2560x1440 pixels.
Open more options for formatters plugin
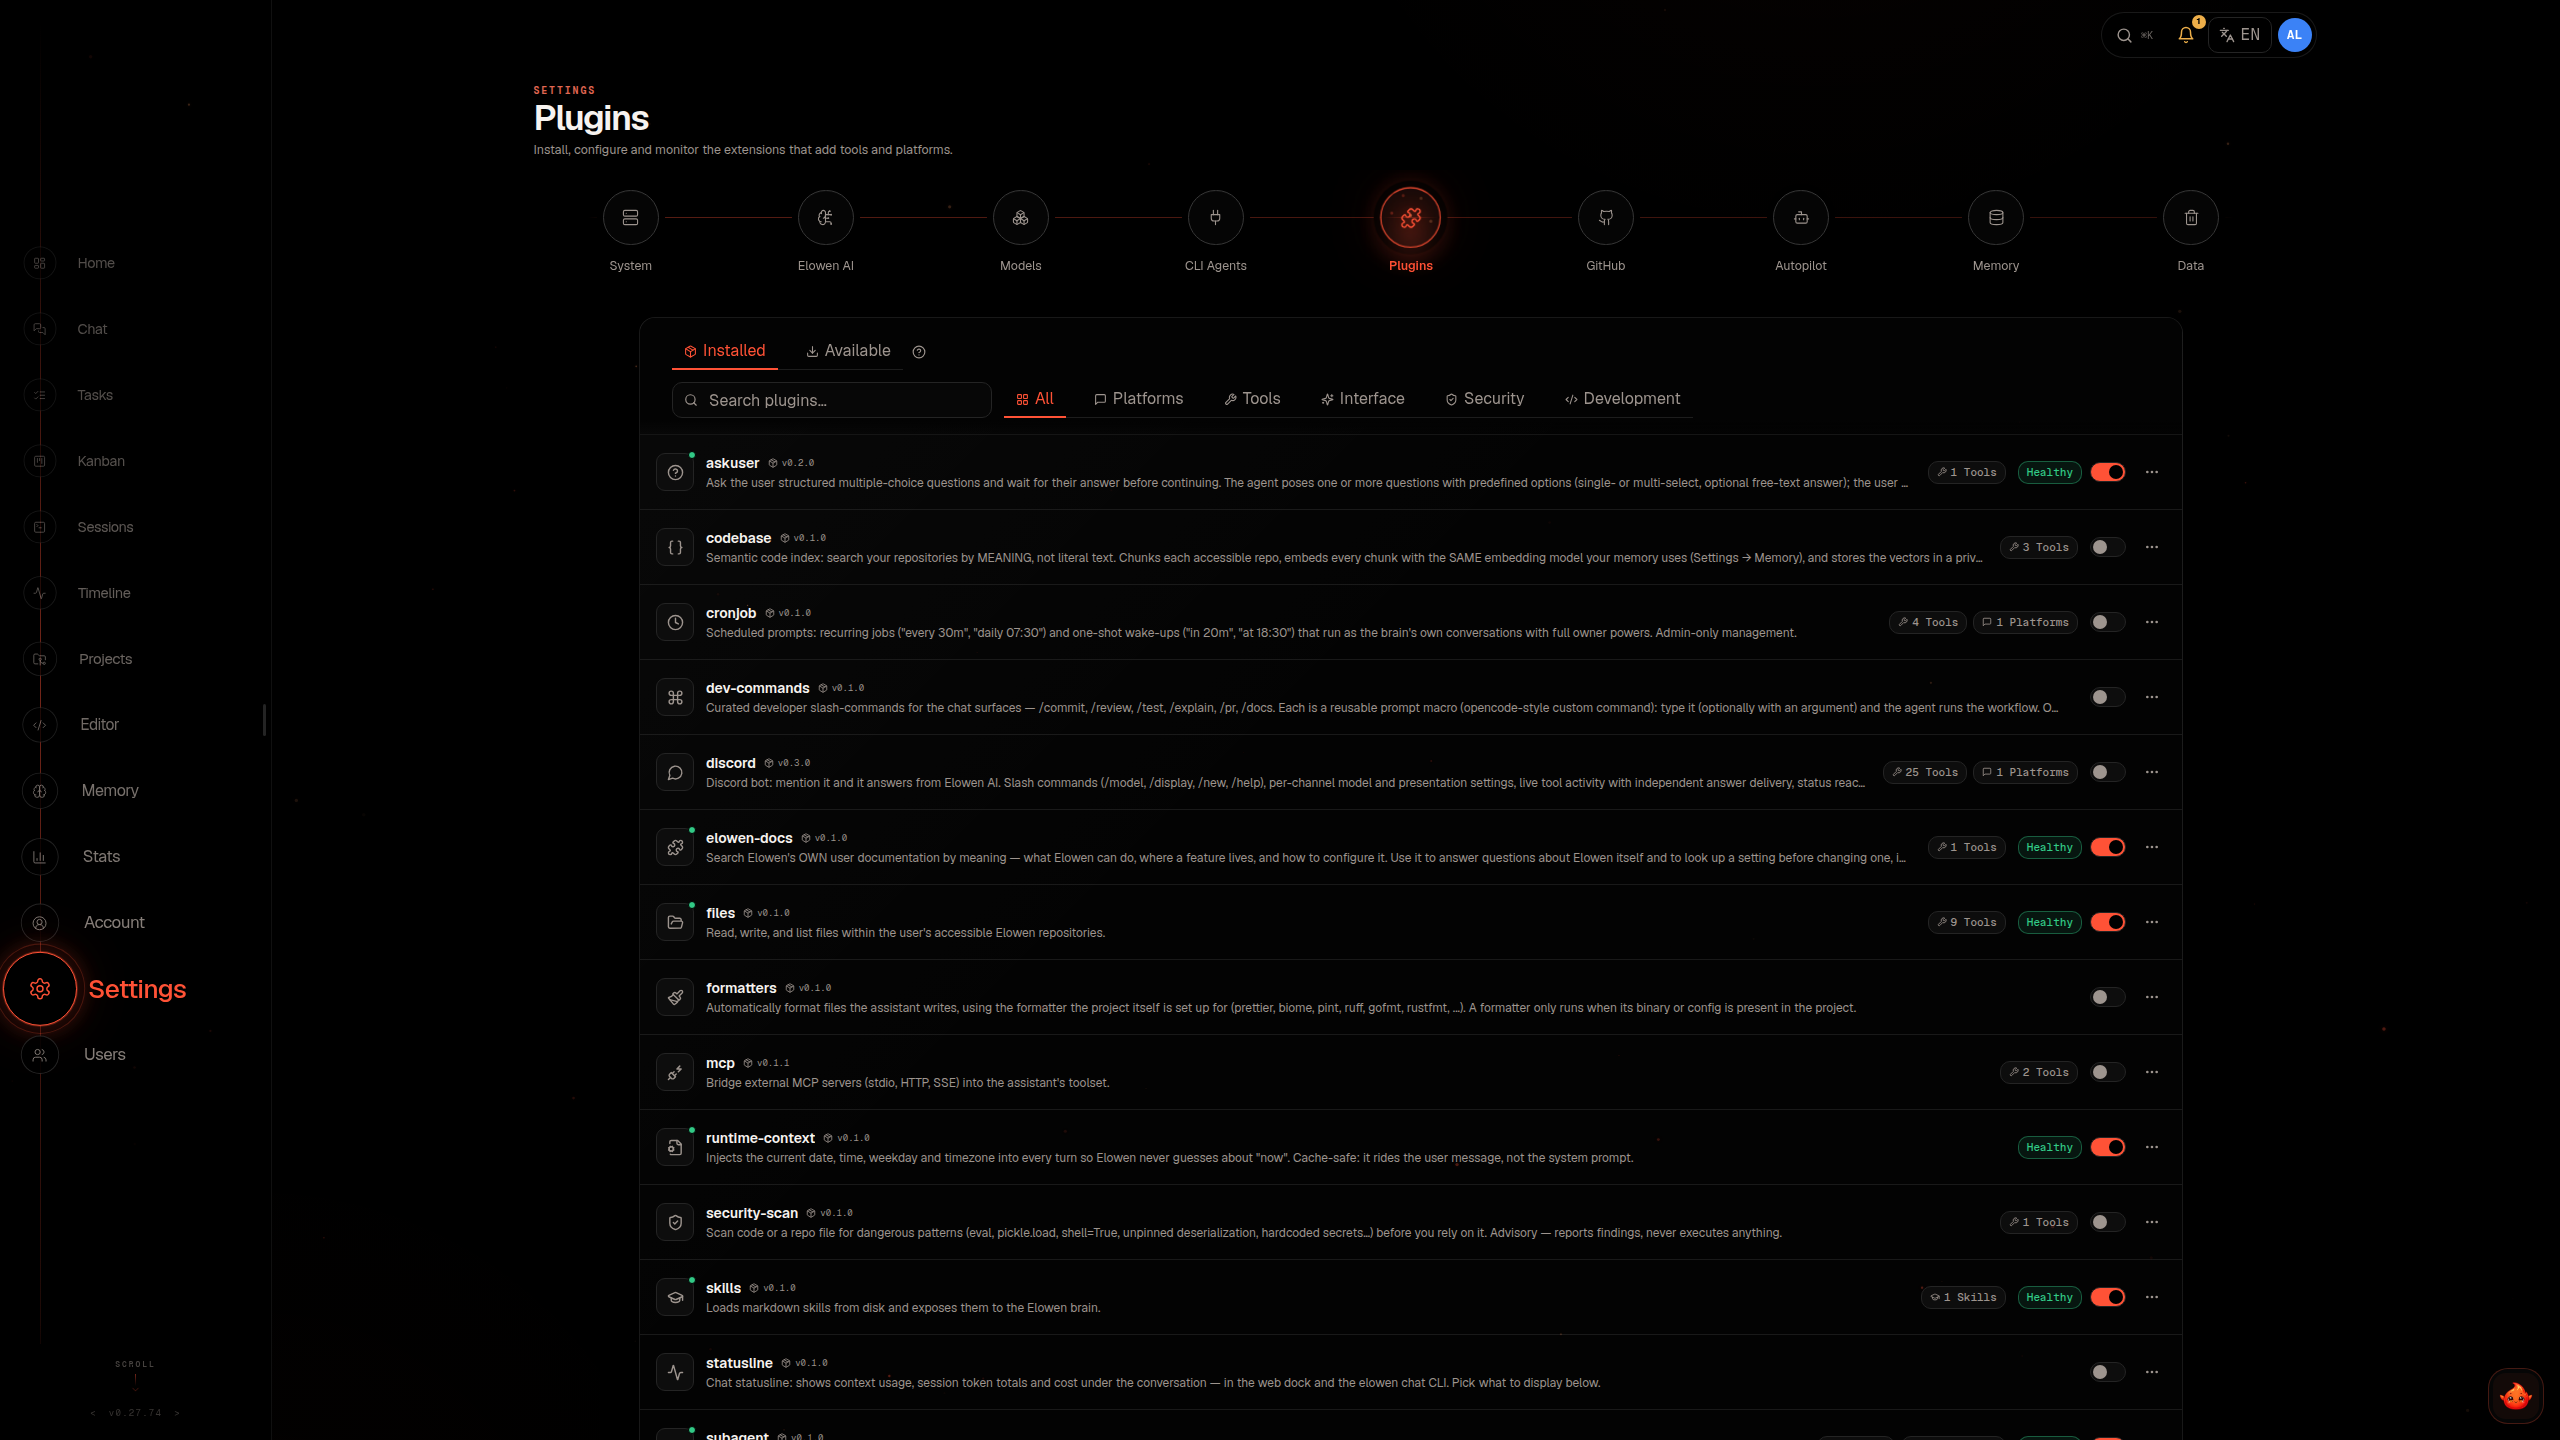2152,997
